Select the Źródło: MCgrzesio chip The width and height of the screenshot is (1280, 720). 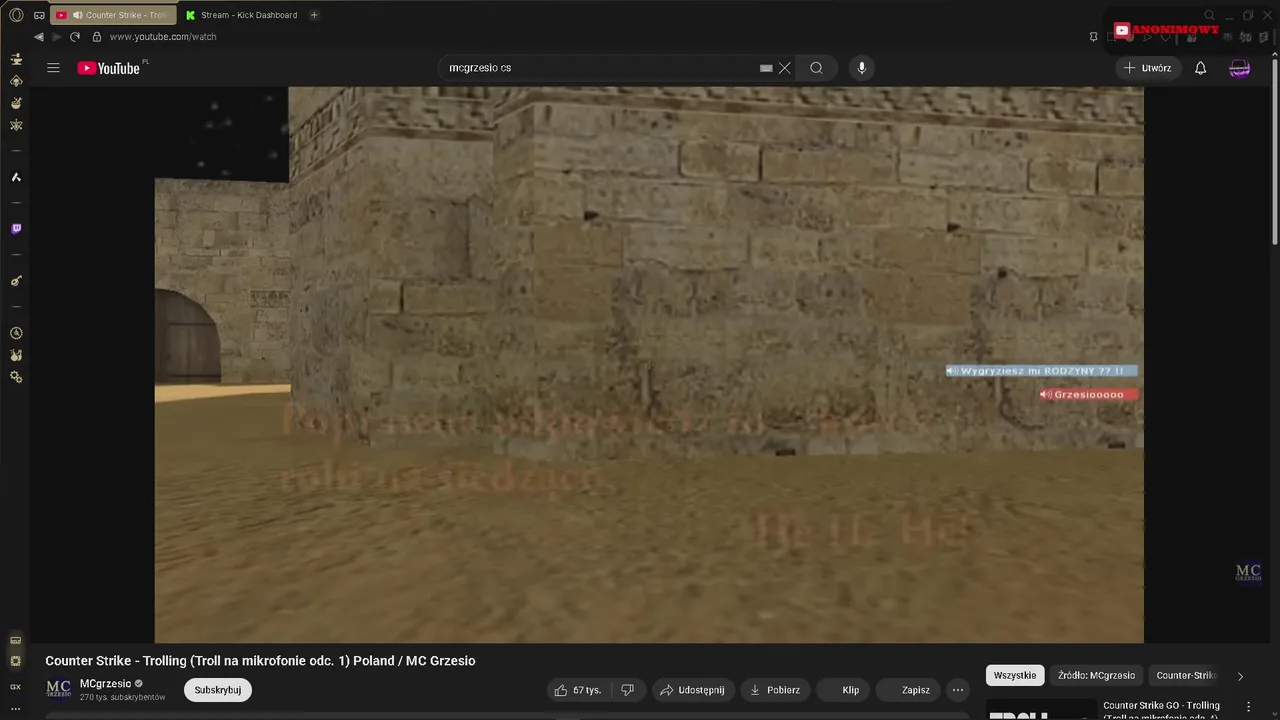1096,675
